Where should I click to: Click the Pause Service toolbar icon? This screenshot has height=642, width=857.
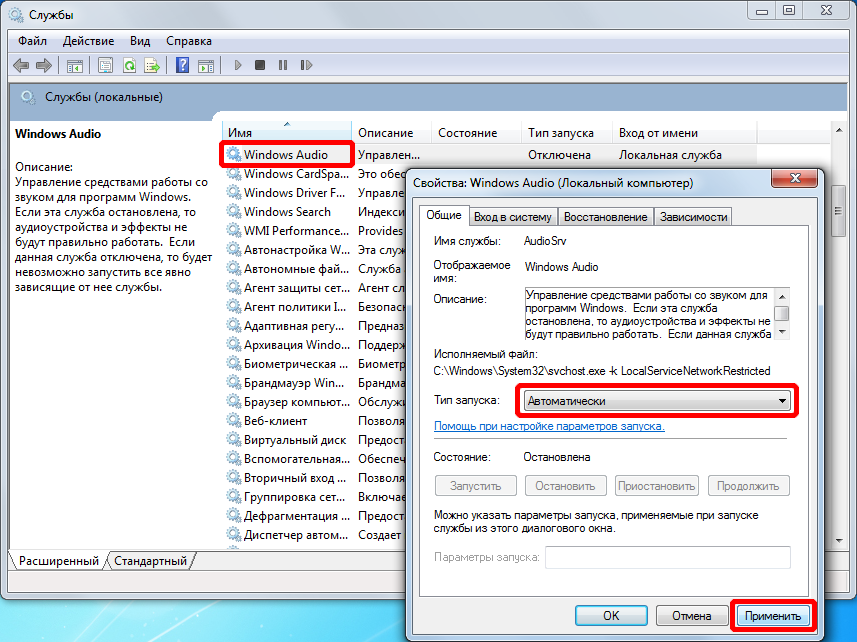click(283, 66)
